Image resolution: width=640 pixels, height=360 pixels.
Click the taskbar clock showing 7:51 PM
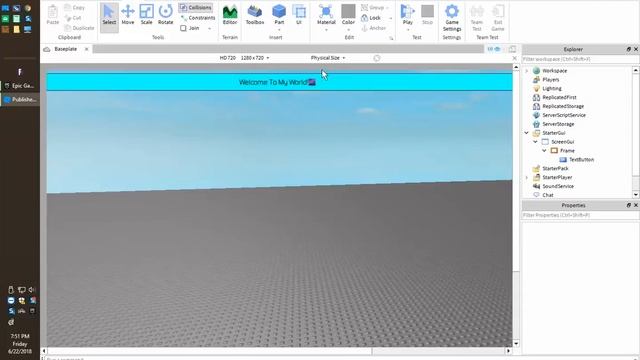[20, 344]
